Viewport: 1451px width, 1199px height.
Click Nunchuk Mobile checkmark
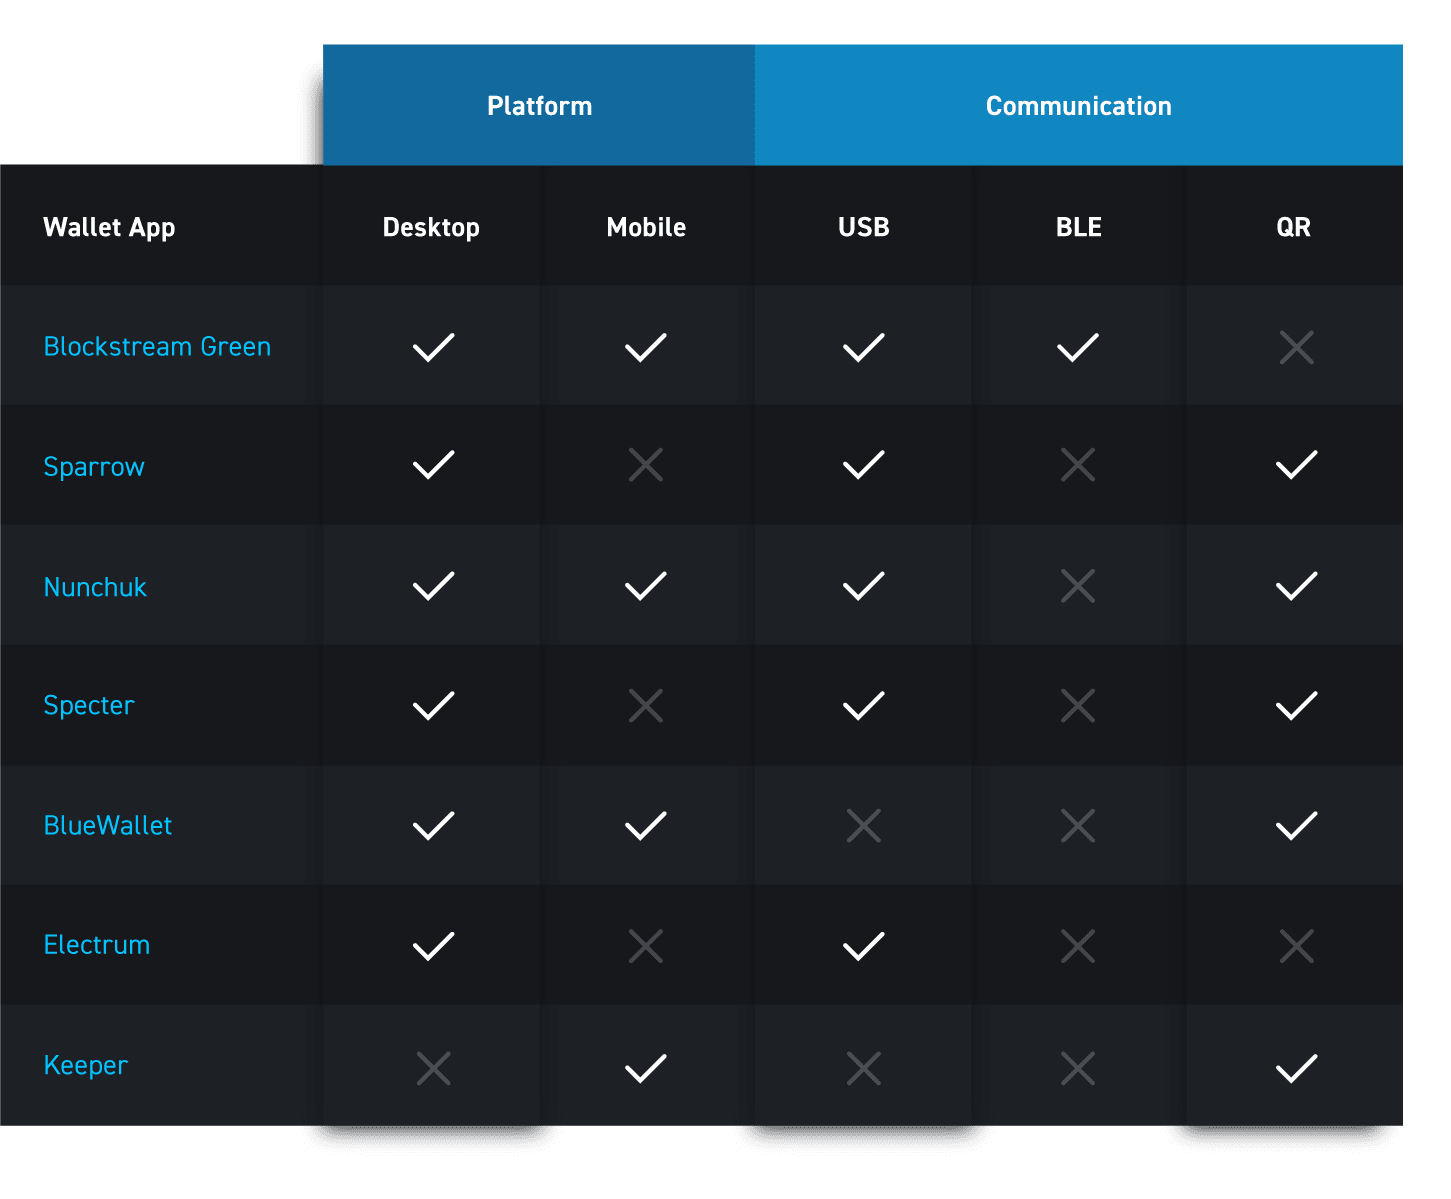tap(646, 586)
